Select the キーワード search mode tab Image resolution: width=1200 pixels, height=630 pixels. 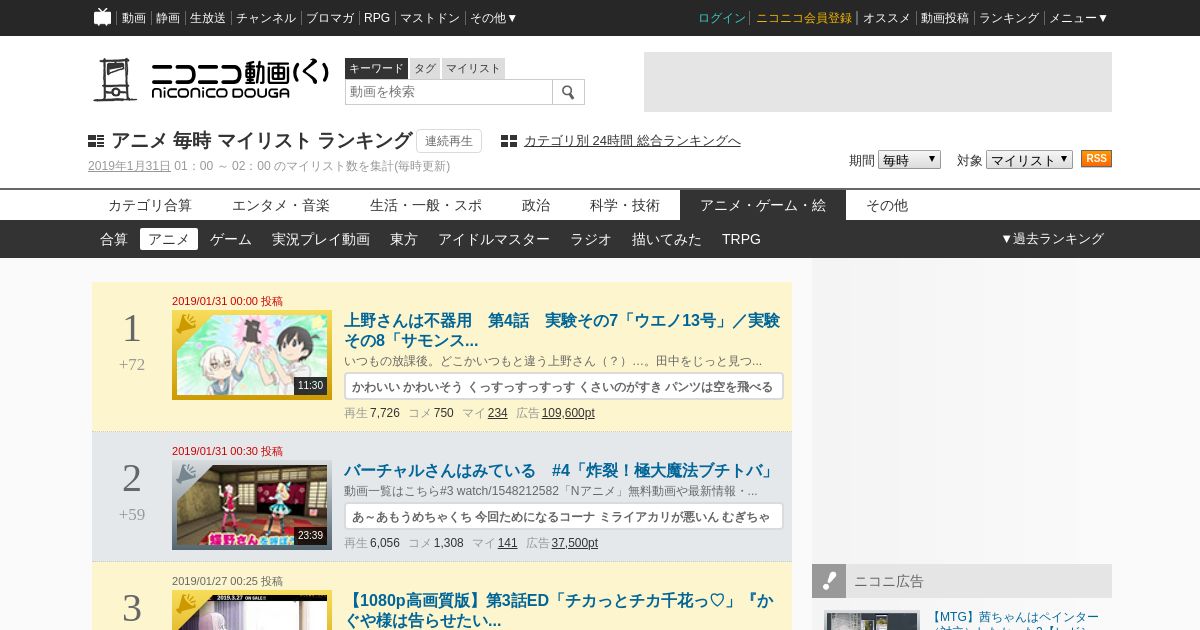click(376, 68)
